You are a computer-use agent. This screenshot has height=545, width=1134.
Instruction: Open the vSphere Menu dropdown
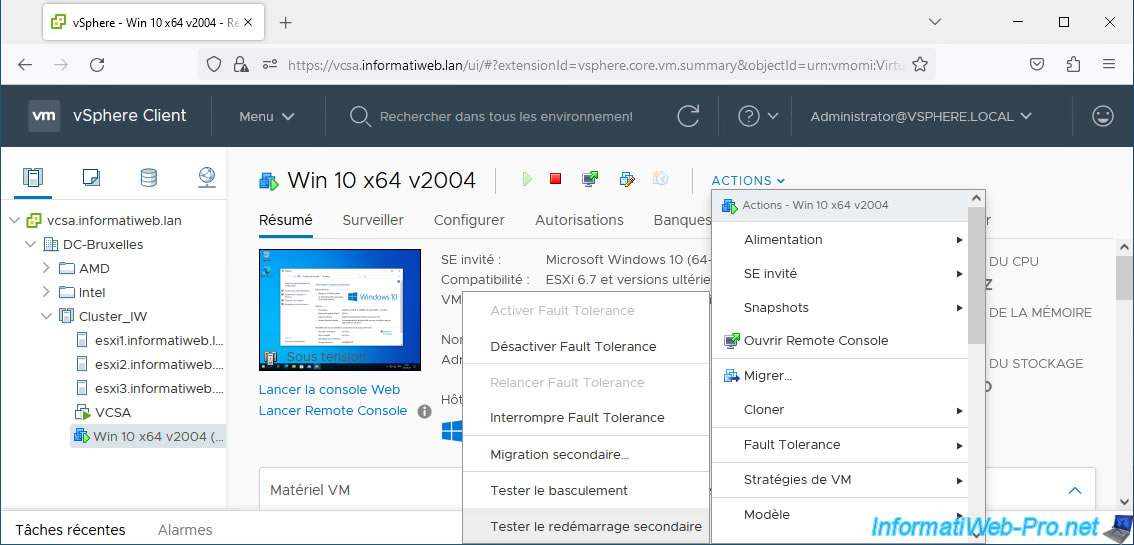(x=266, y=116)
